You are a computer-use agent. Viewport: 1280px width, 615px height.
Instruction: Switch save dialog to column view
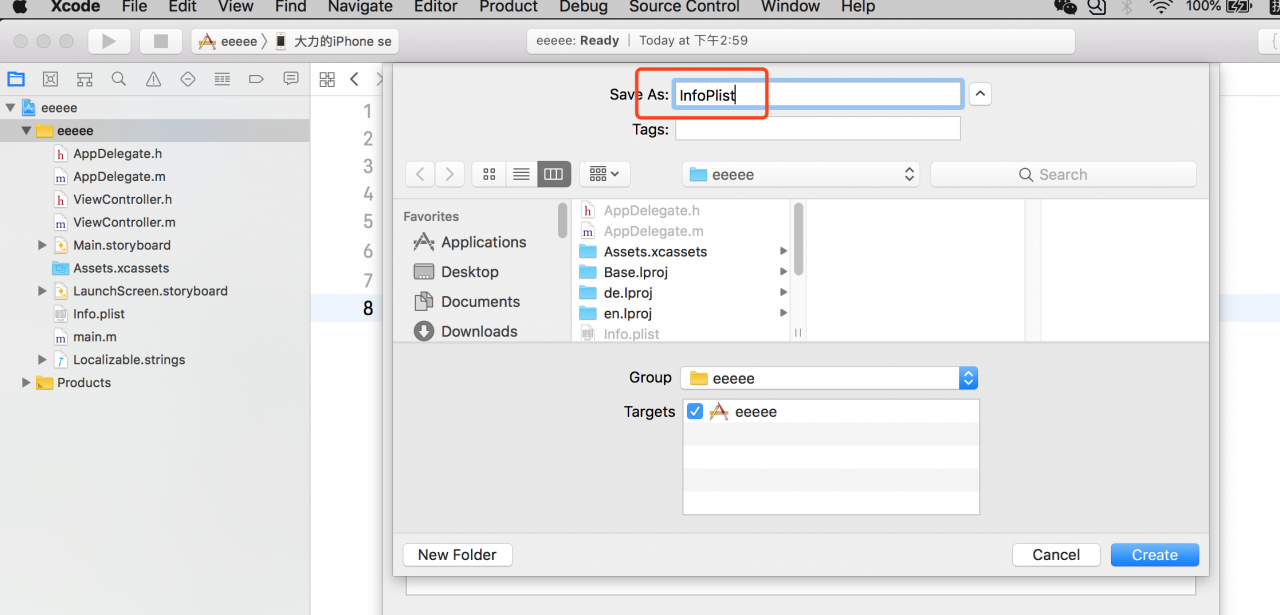point(554,174)
